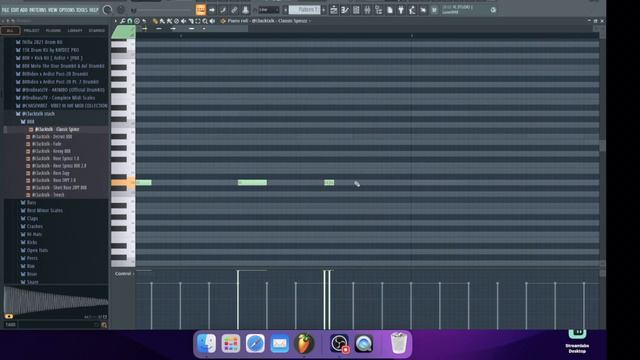
Task: Open the Trash in the Dock
Action: pyautogui.click(x=399, y=344)
